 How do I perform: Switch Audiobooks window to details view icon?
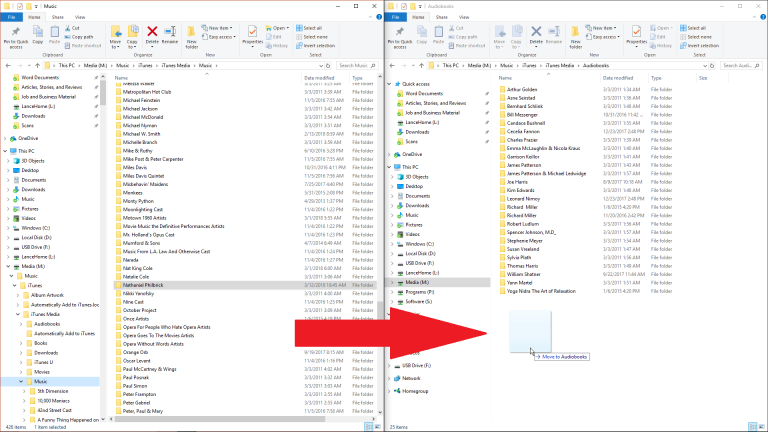752,427
